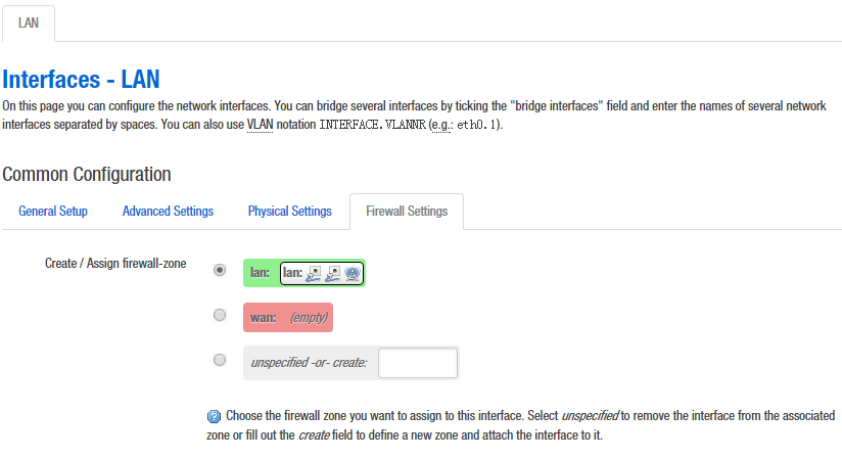Click the LAN interface tab at top
Viewport: 842px width, 458px height.
point(28,23)
